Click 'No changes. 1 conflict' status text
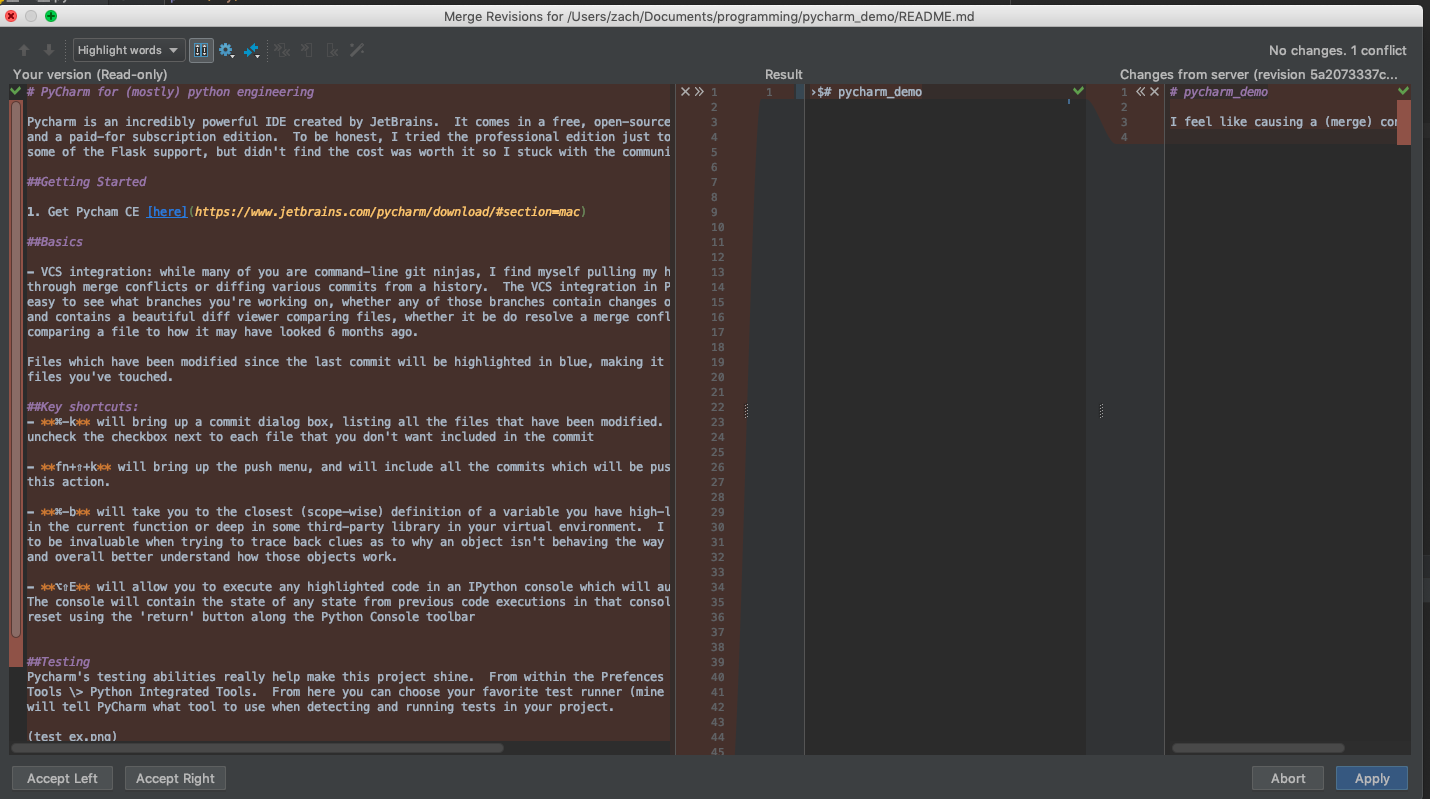Image resolution: width=1430 pixels, height=799 pixels. pos(1337,50)
